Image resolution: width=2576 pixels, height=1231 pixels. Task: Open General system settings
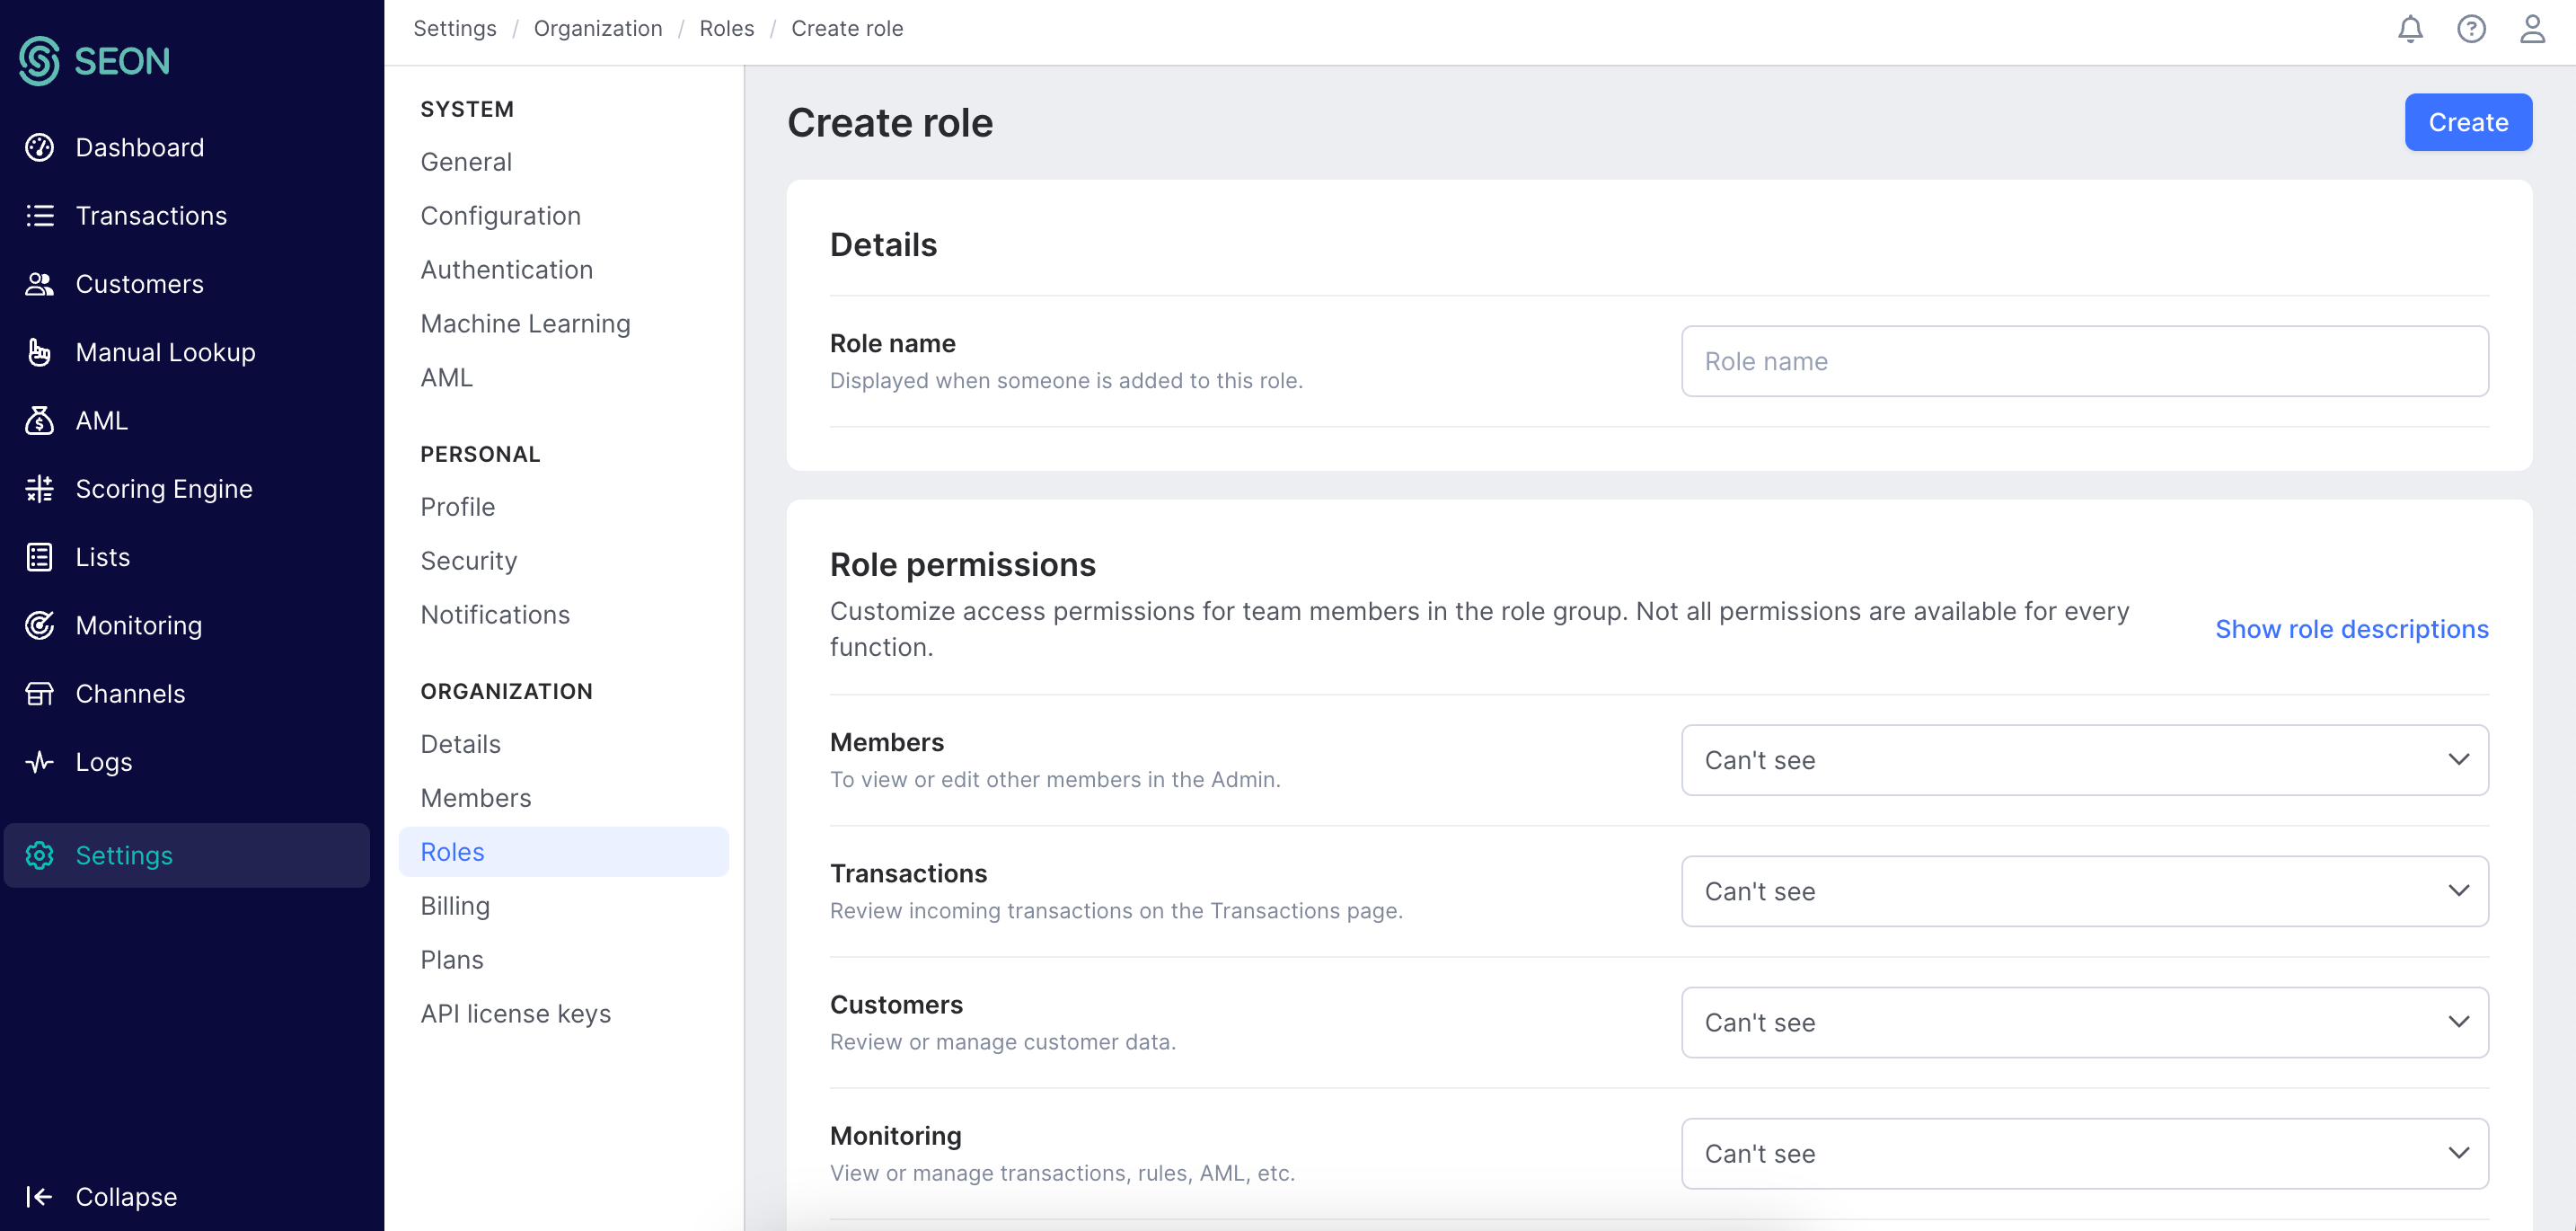click(466, 162)
